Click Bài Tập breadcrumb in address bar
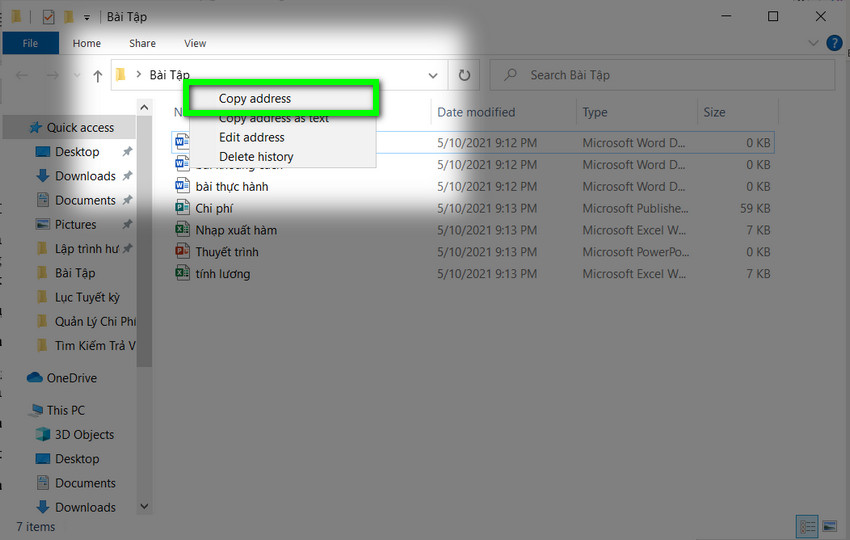 [169, 75]
